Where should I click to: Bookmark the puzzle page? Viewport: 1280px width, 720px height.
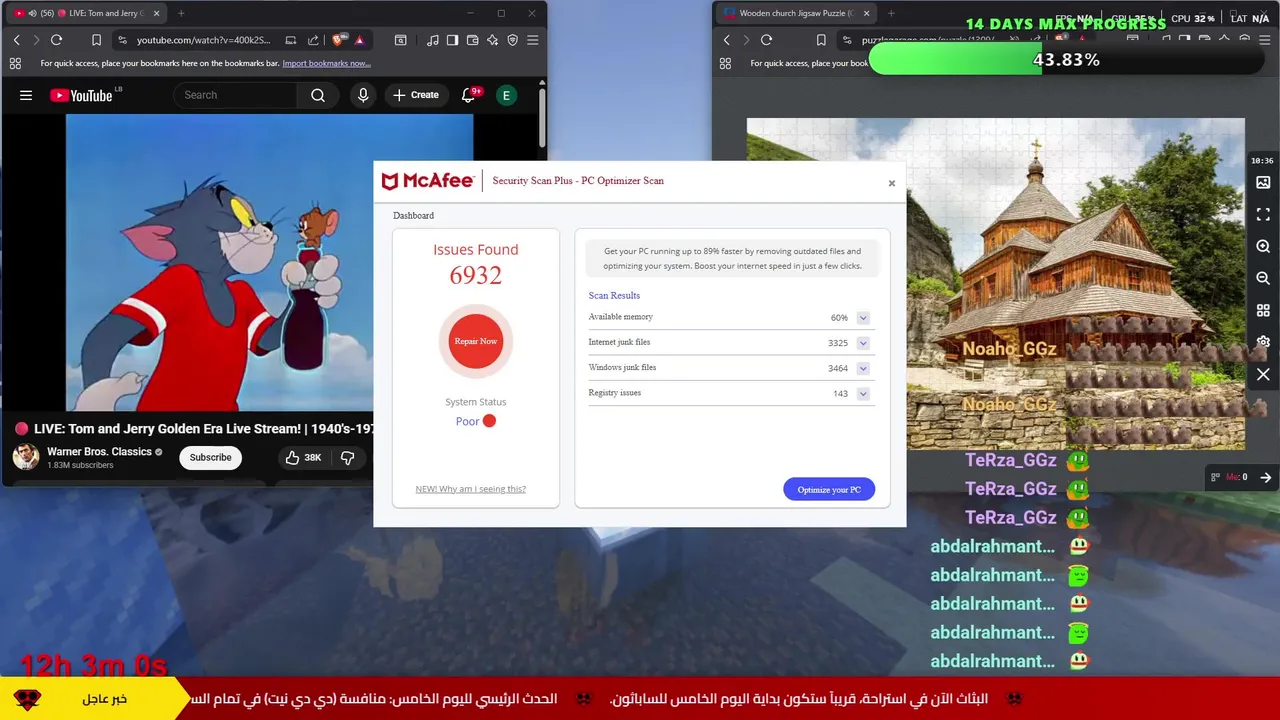coord(821,40)
